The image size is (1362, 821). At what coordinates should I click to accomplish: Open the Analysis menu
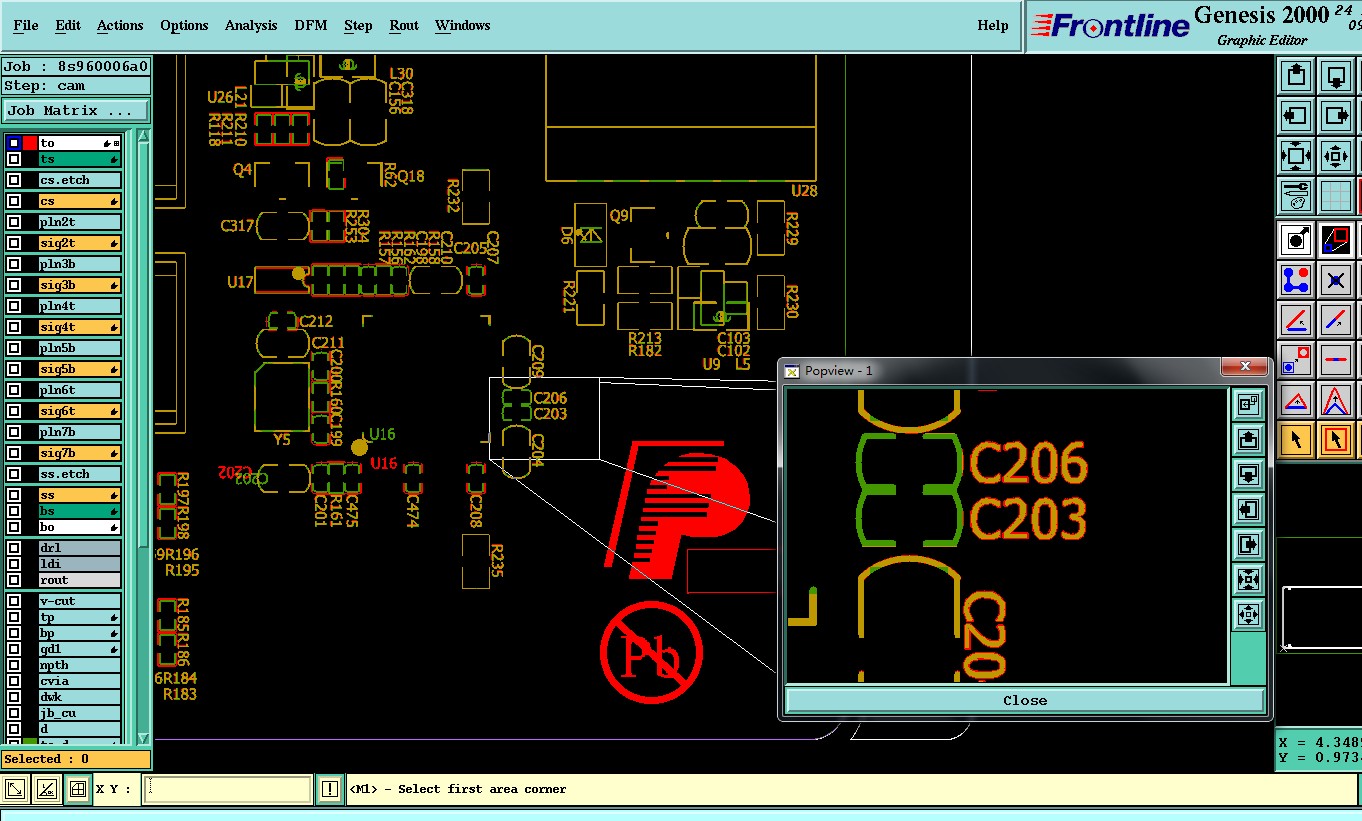[251, 26]
